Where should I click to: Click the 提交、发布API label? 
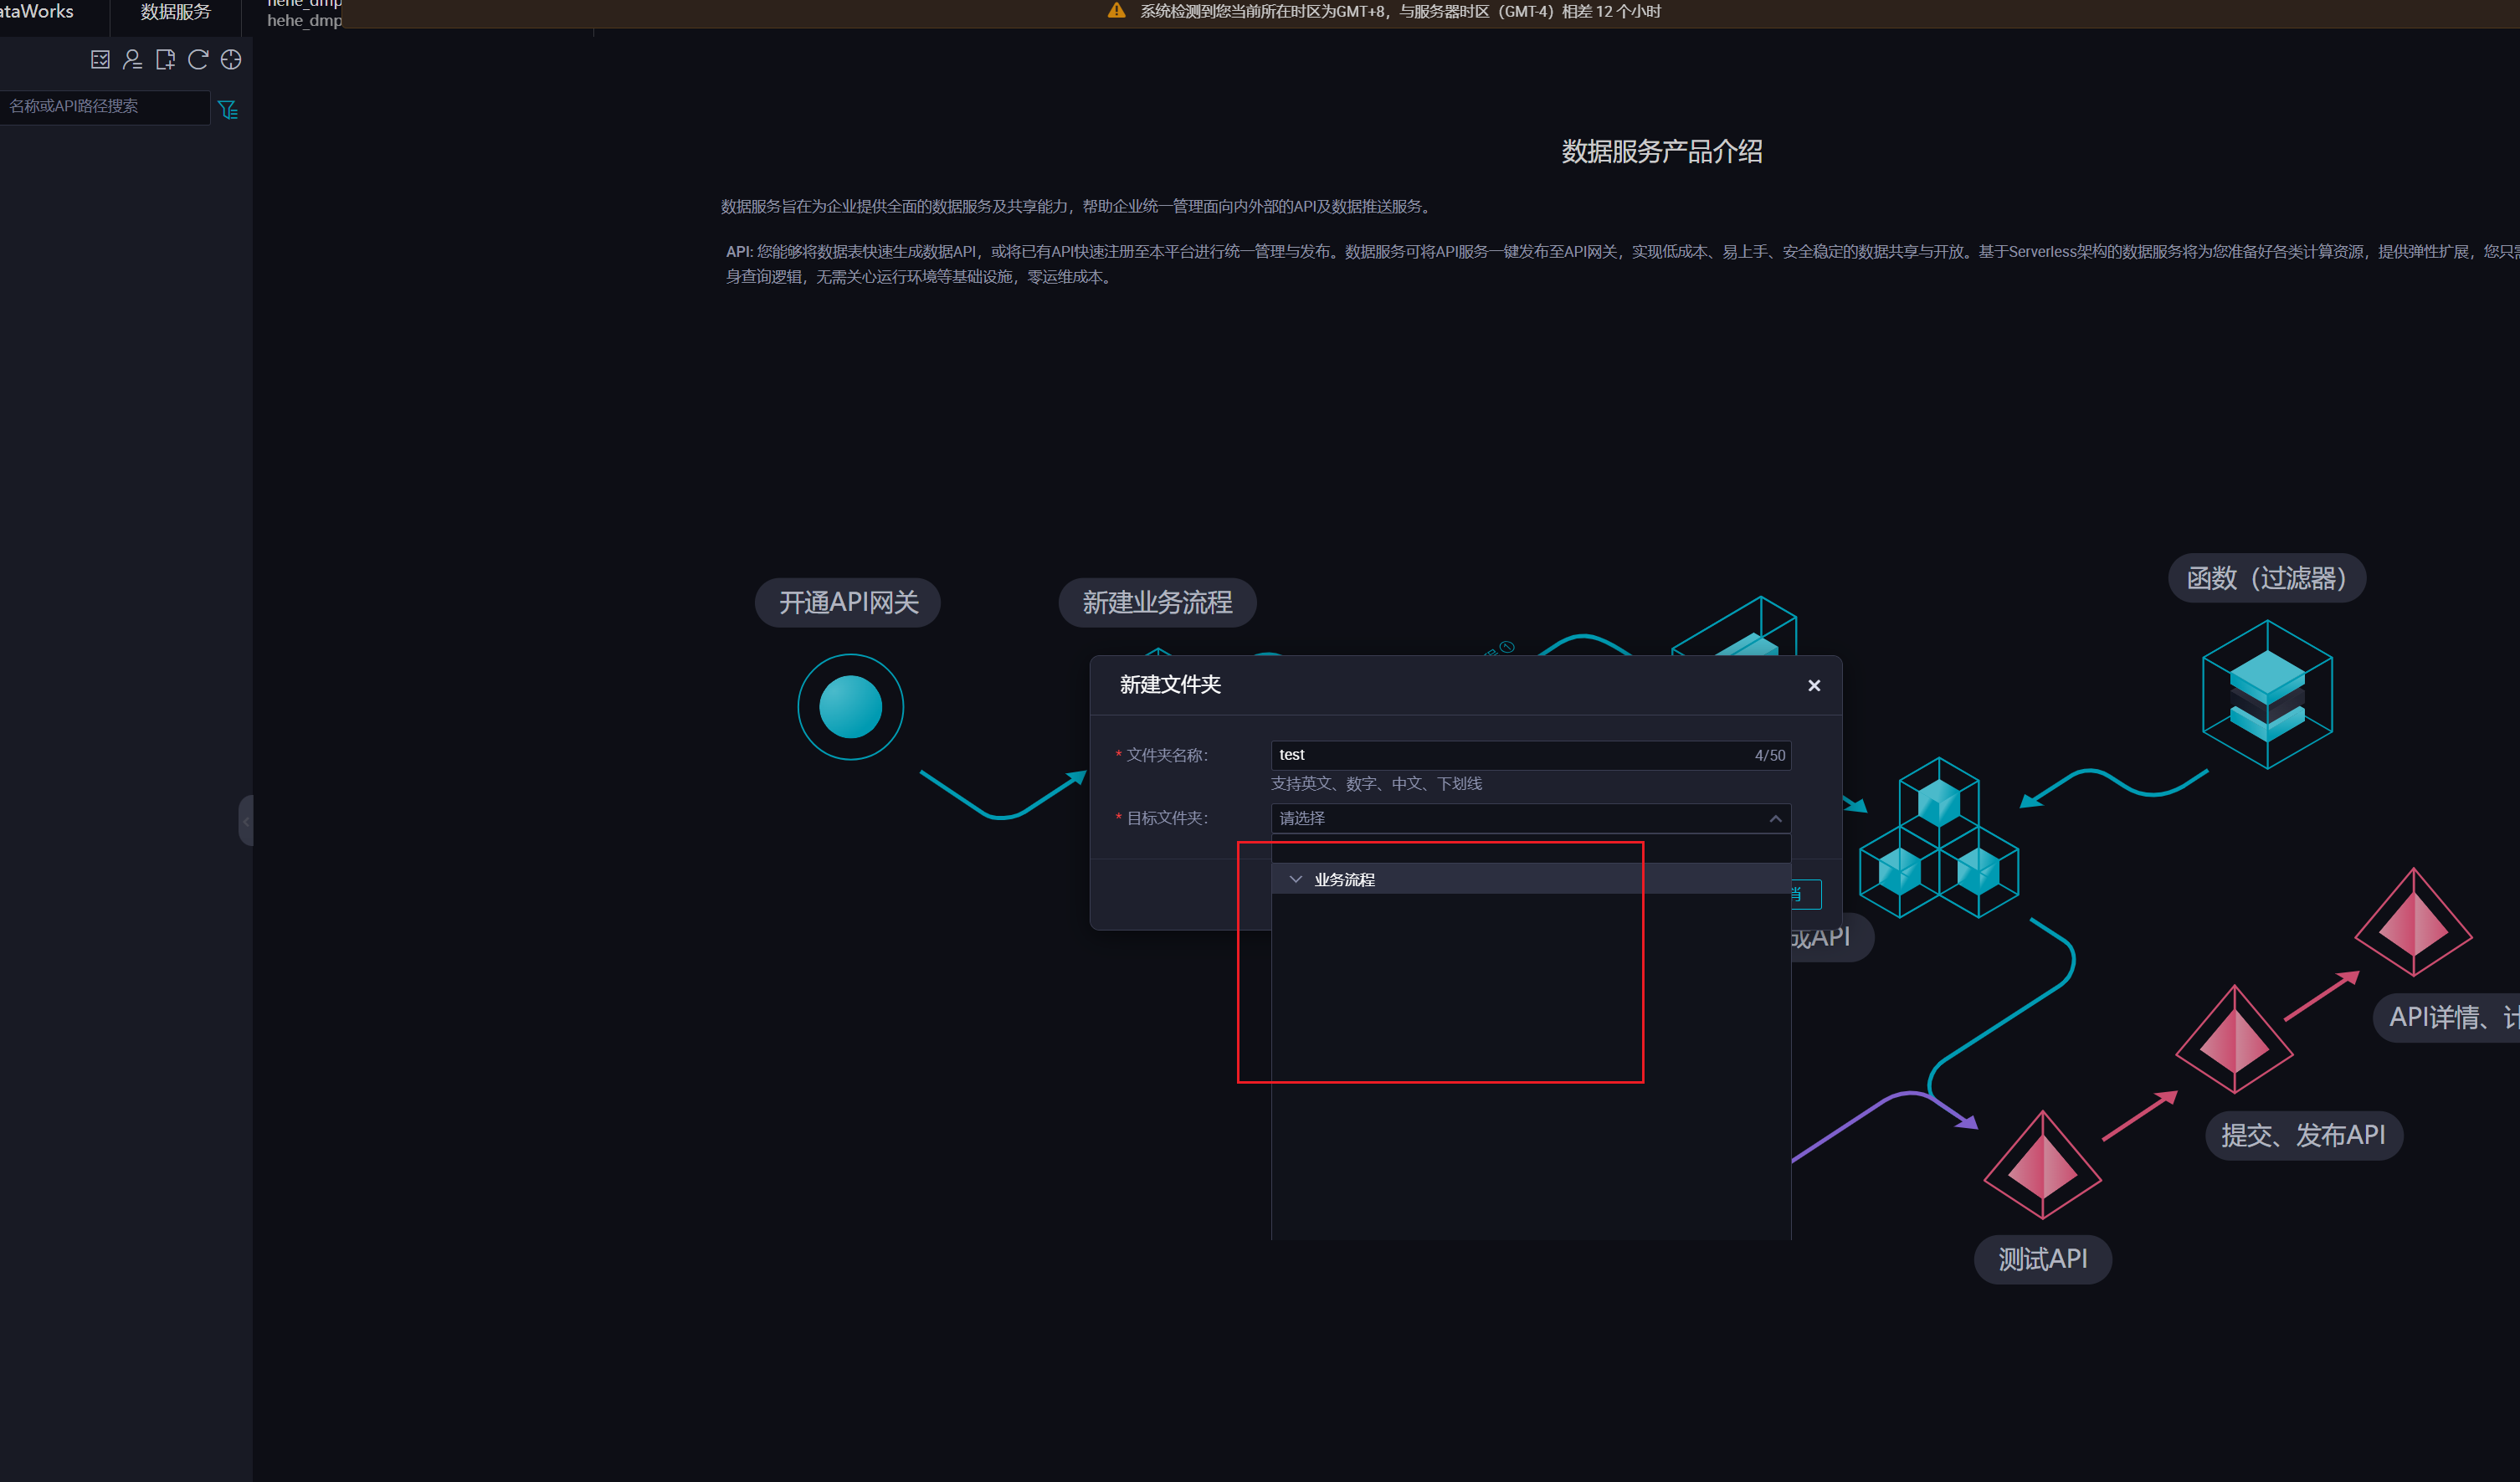point(2303,1135)
